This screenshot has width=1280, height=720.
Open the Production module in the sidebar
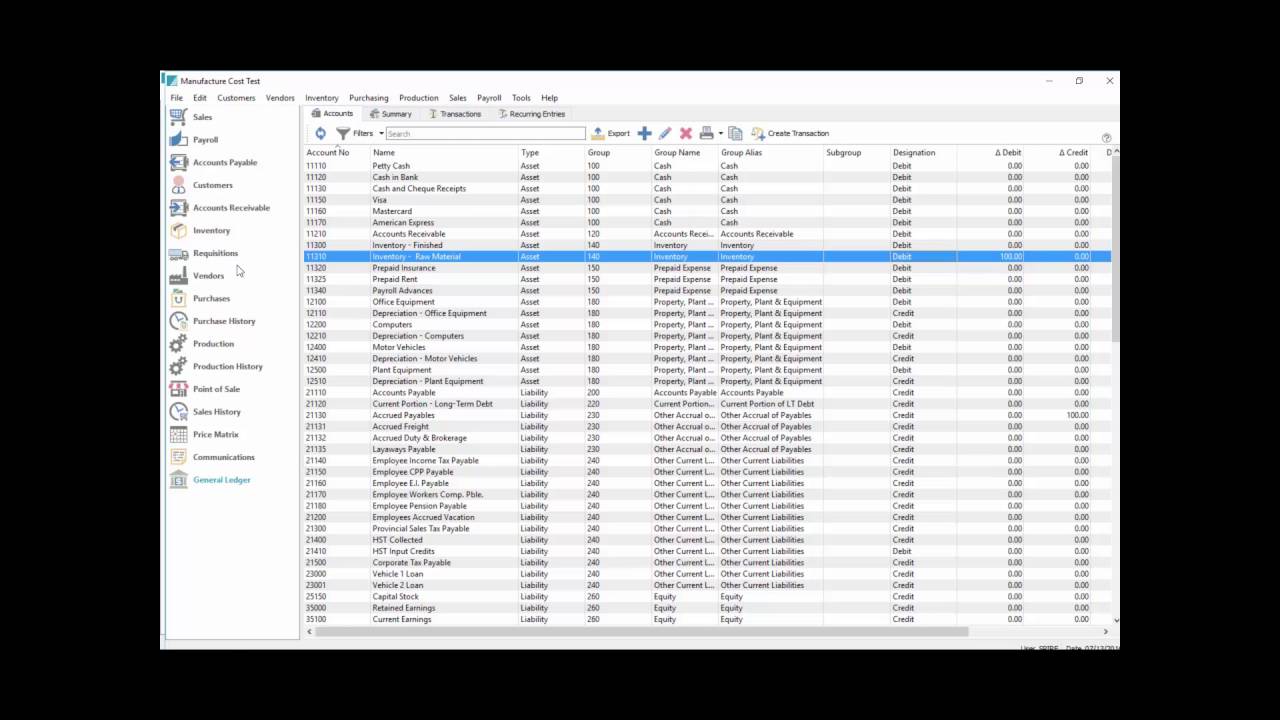pos(213,344)
